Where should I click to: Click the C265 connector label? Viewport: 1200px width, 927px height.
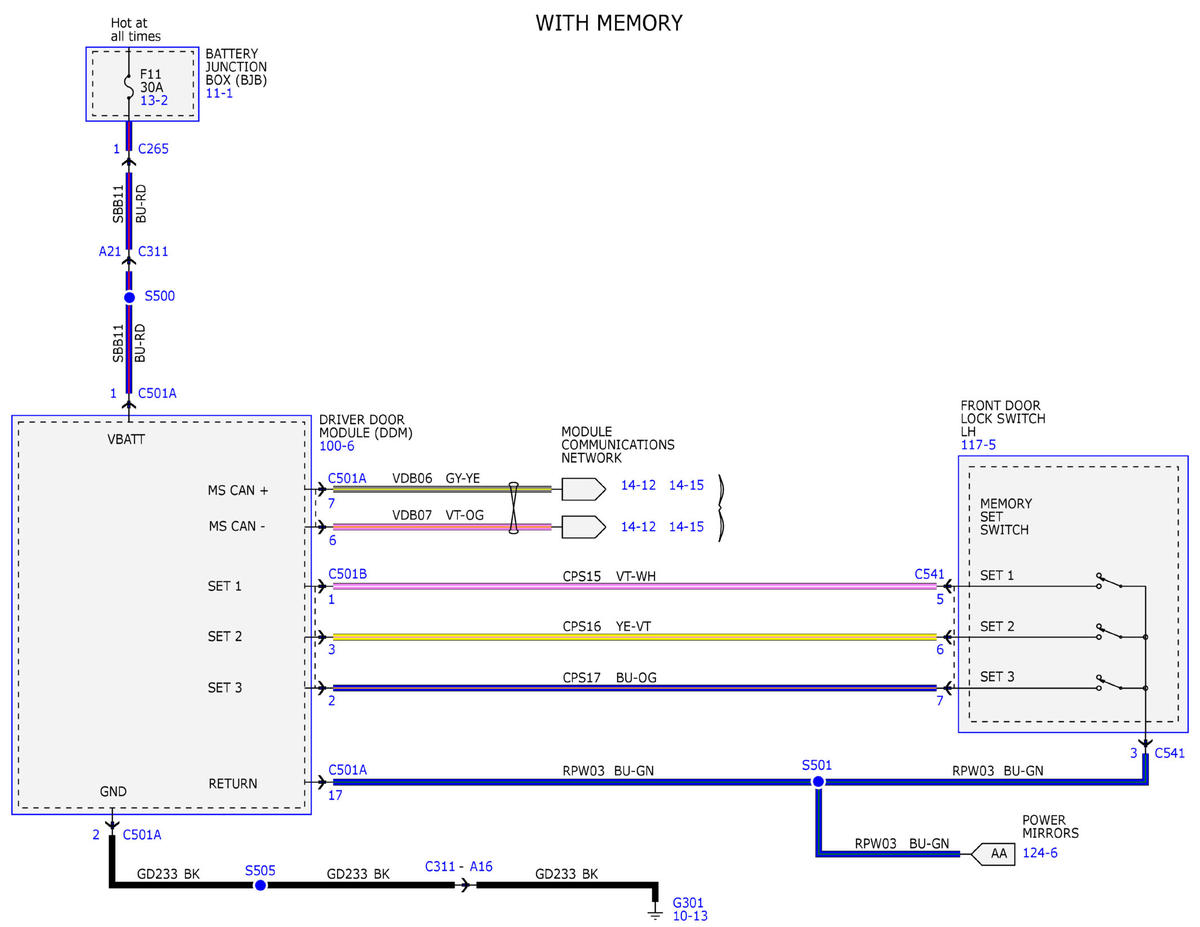[153, 149]
